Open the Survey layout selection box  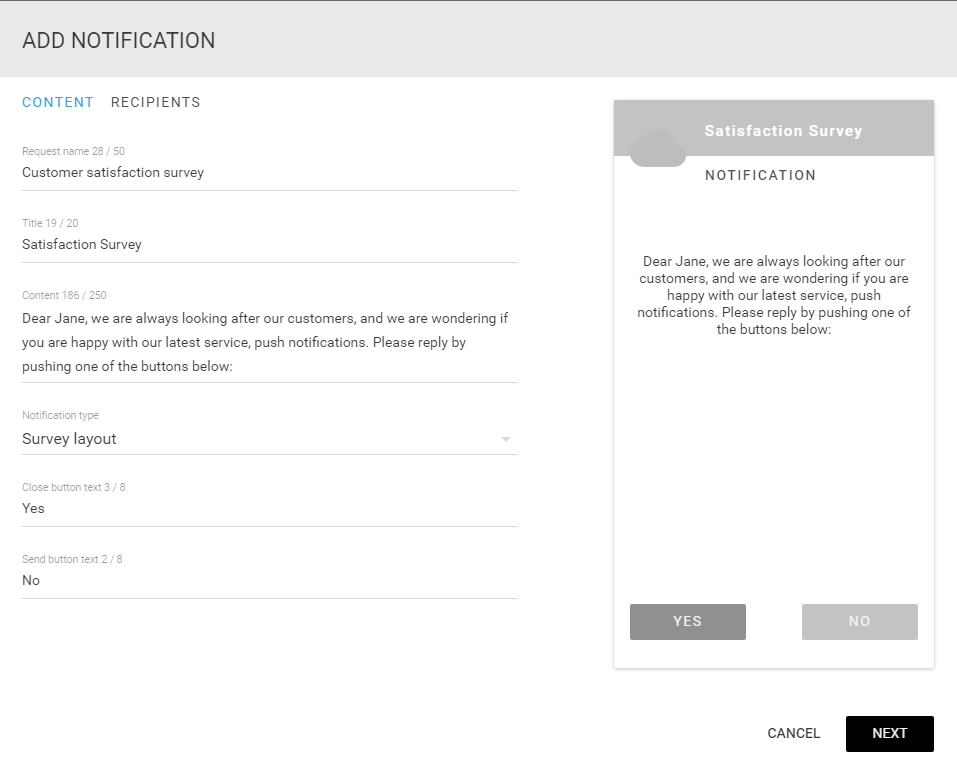pyautogui.click(x=270, y=439)
